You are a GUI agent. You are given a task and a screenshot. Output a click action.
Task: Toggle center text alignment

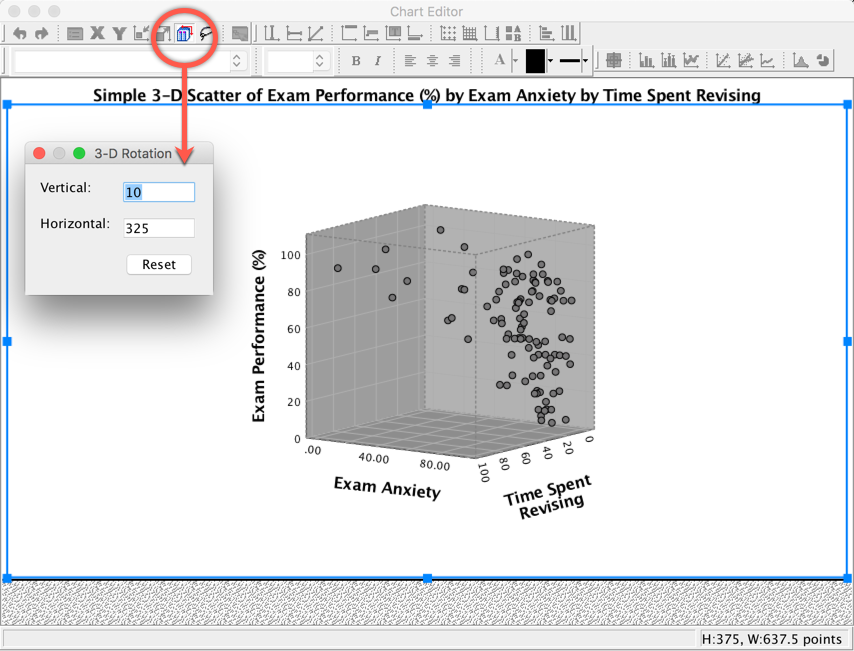[x=432, y=61]
